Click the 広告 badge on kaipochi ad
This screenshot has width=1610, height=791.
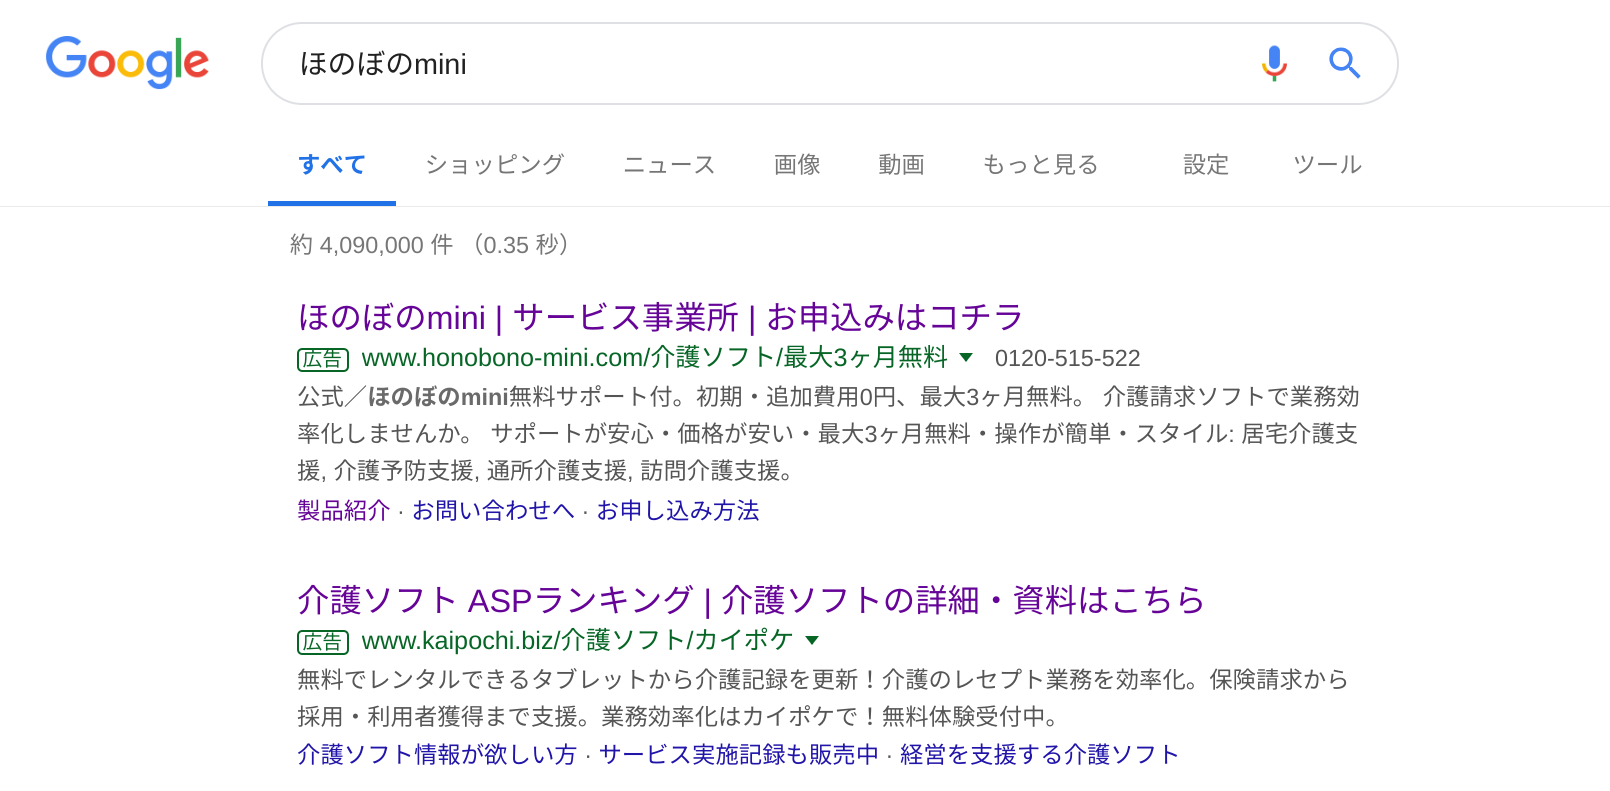323,642
